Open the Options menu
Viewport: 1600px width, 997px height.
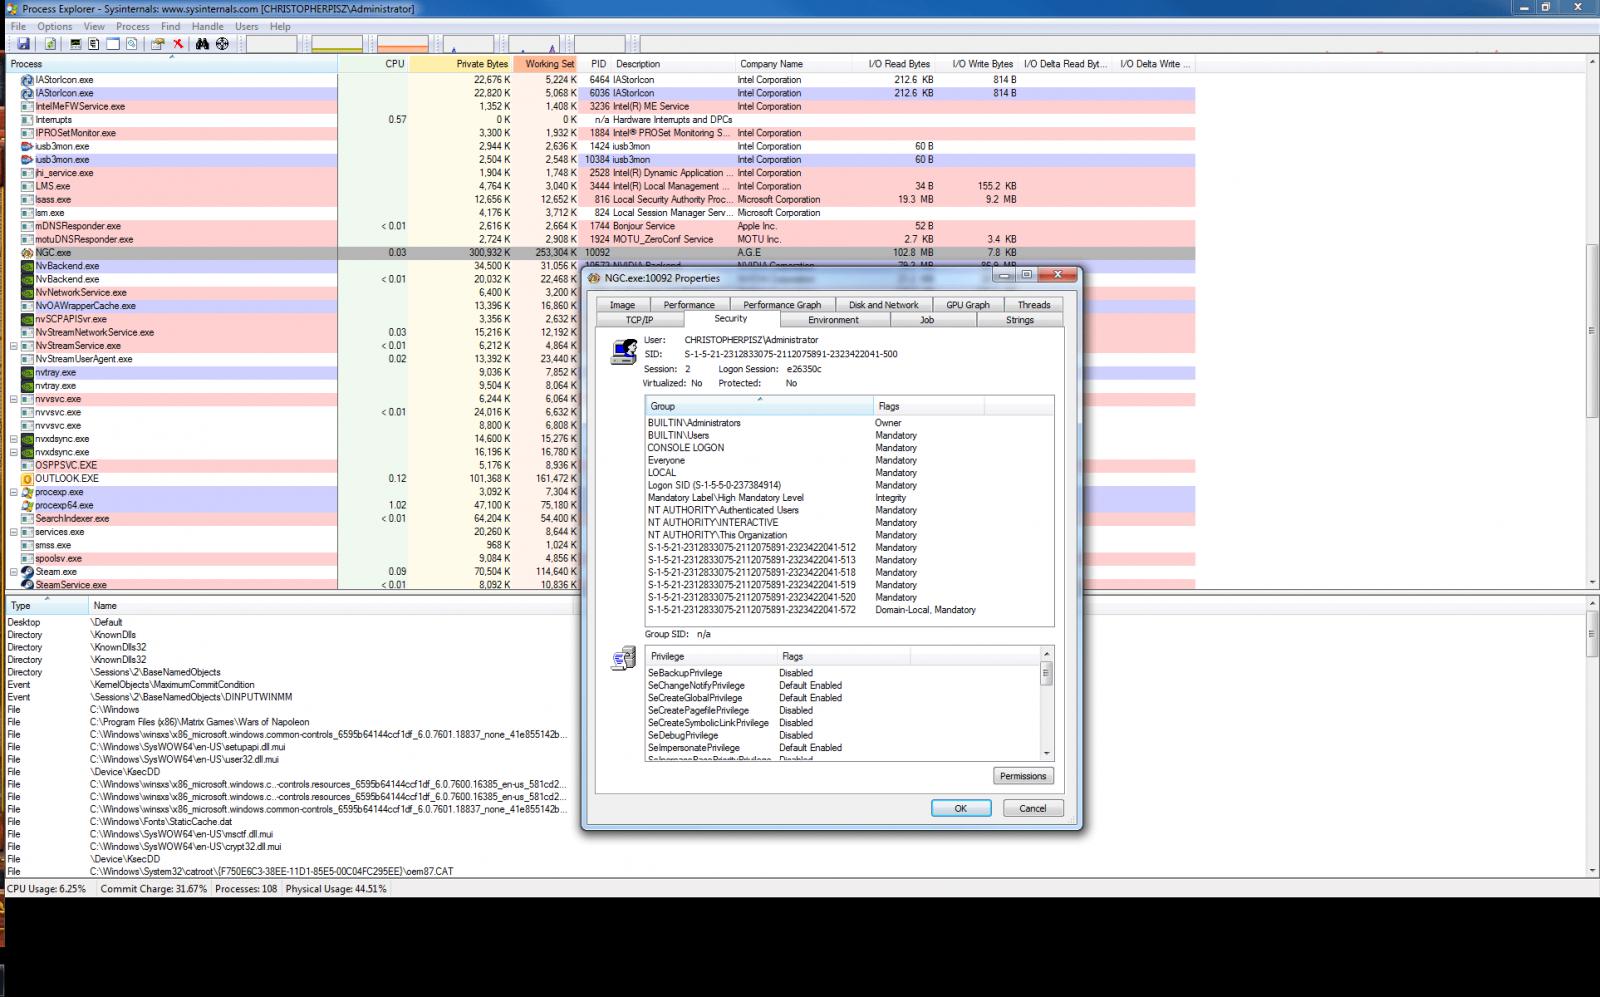tap(55, 26)
